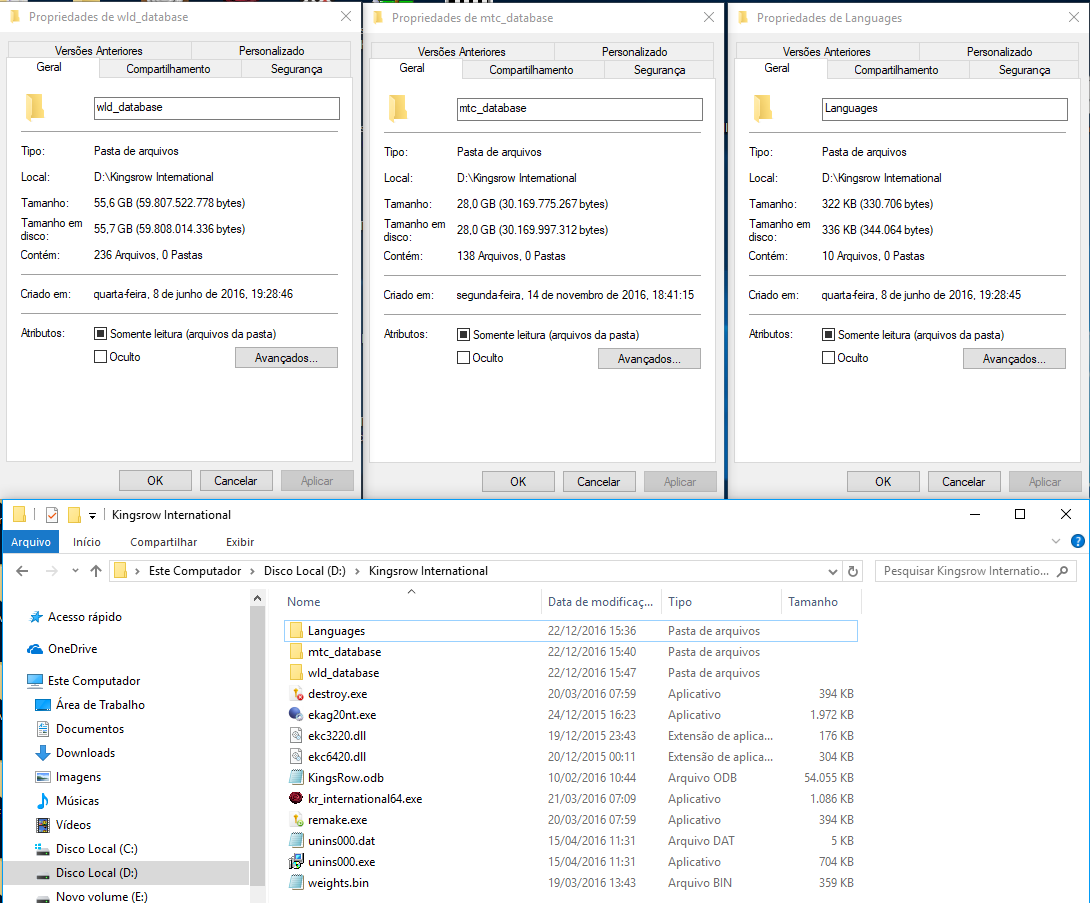Click Cancelar in mtc_database properties
This screenshot has width=1090, height=903.
[598, 481]
